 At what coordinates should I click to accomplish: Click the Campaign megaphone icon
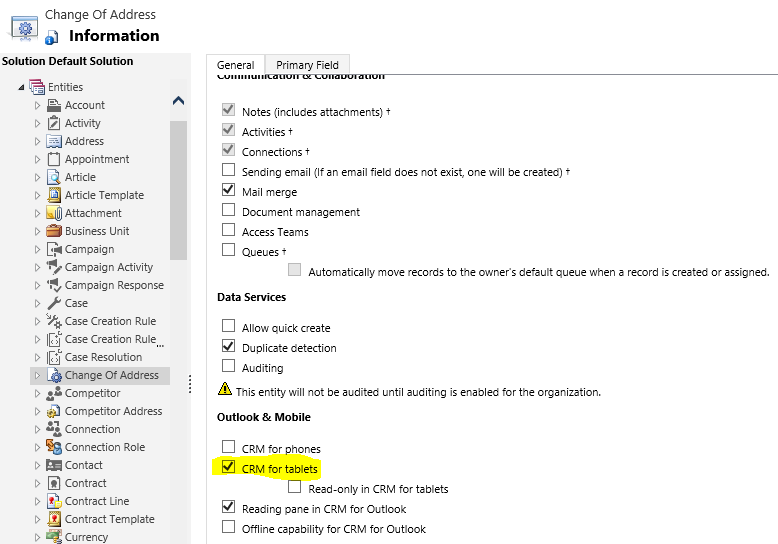click(54, 249)
